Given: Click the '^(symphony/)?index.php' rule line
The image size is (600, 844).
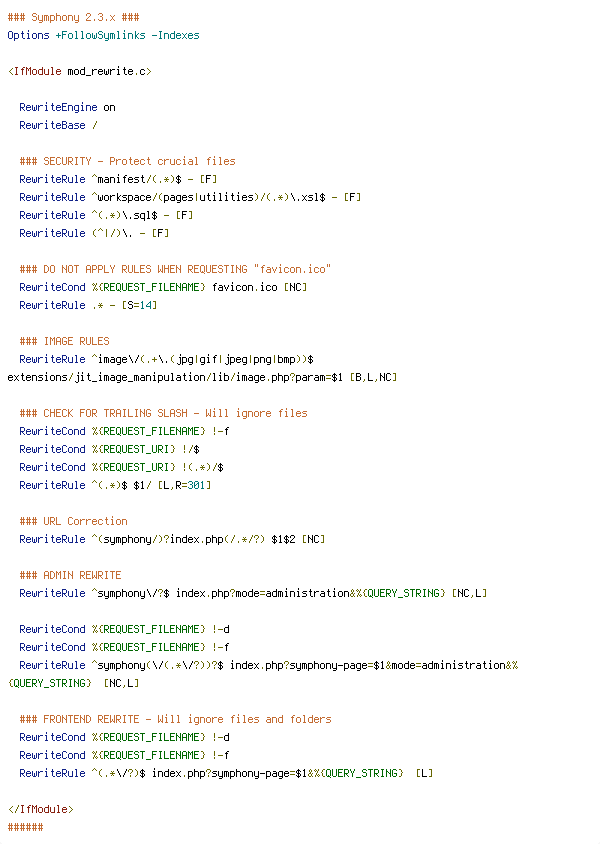Looking at the screenshot, I should point(172,539).
